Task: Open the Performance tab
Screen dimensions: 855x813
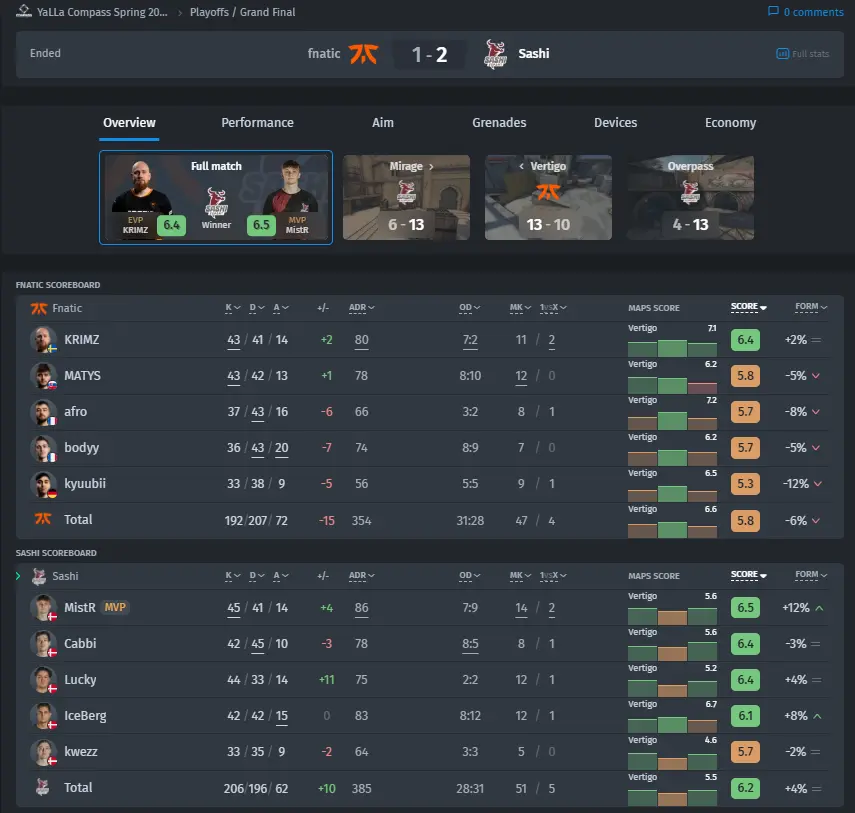Action: (x=257, y=123)
